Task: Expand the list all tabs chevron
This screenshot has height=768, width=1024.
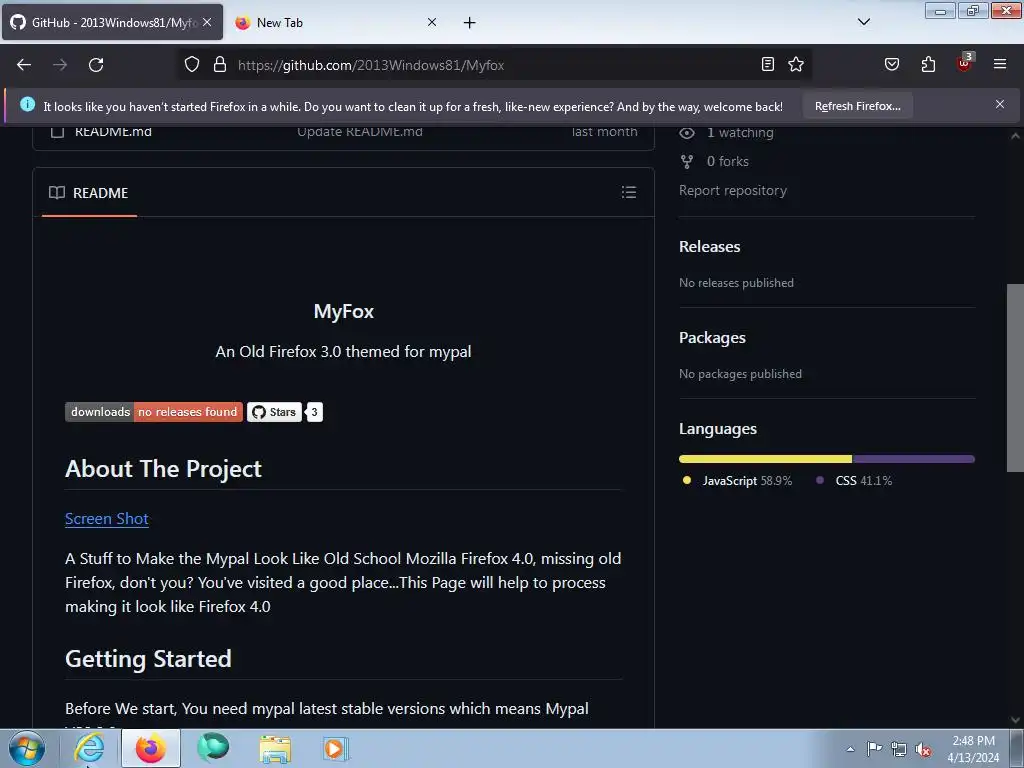Action: click(x=863, y=22)
